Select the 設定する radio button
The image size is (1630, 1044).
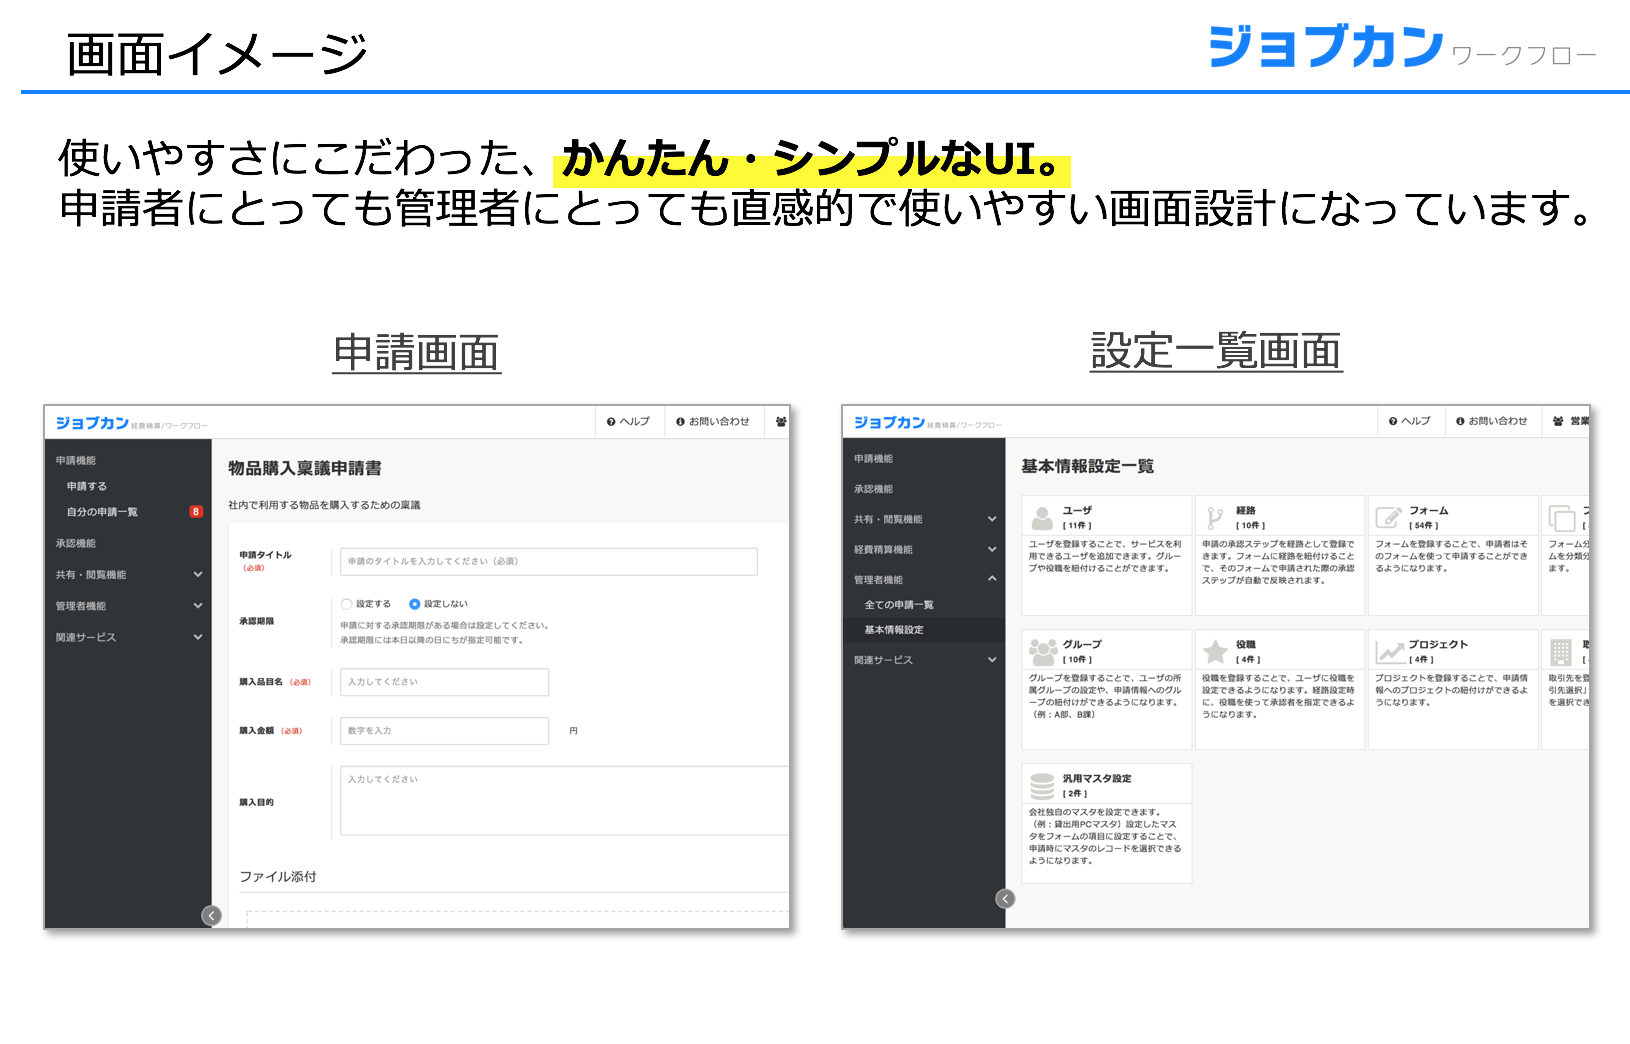(347, 604)
